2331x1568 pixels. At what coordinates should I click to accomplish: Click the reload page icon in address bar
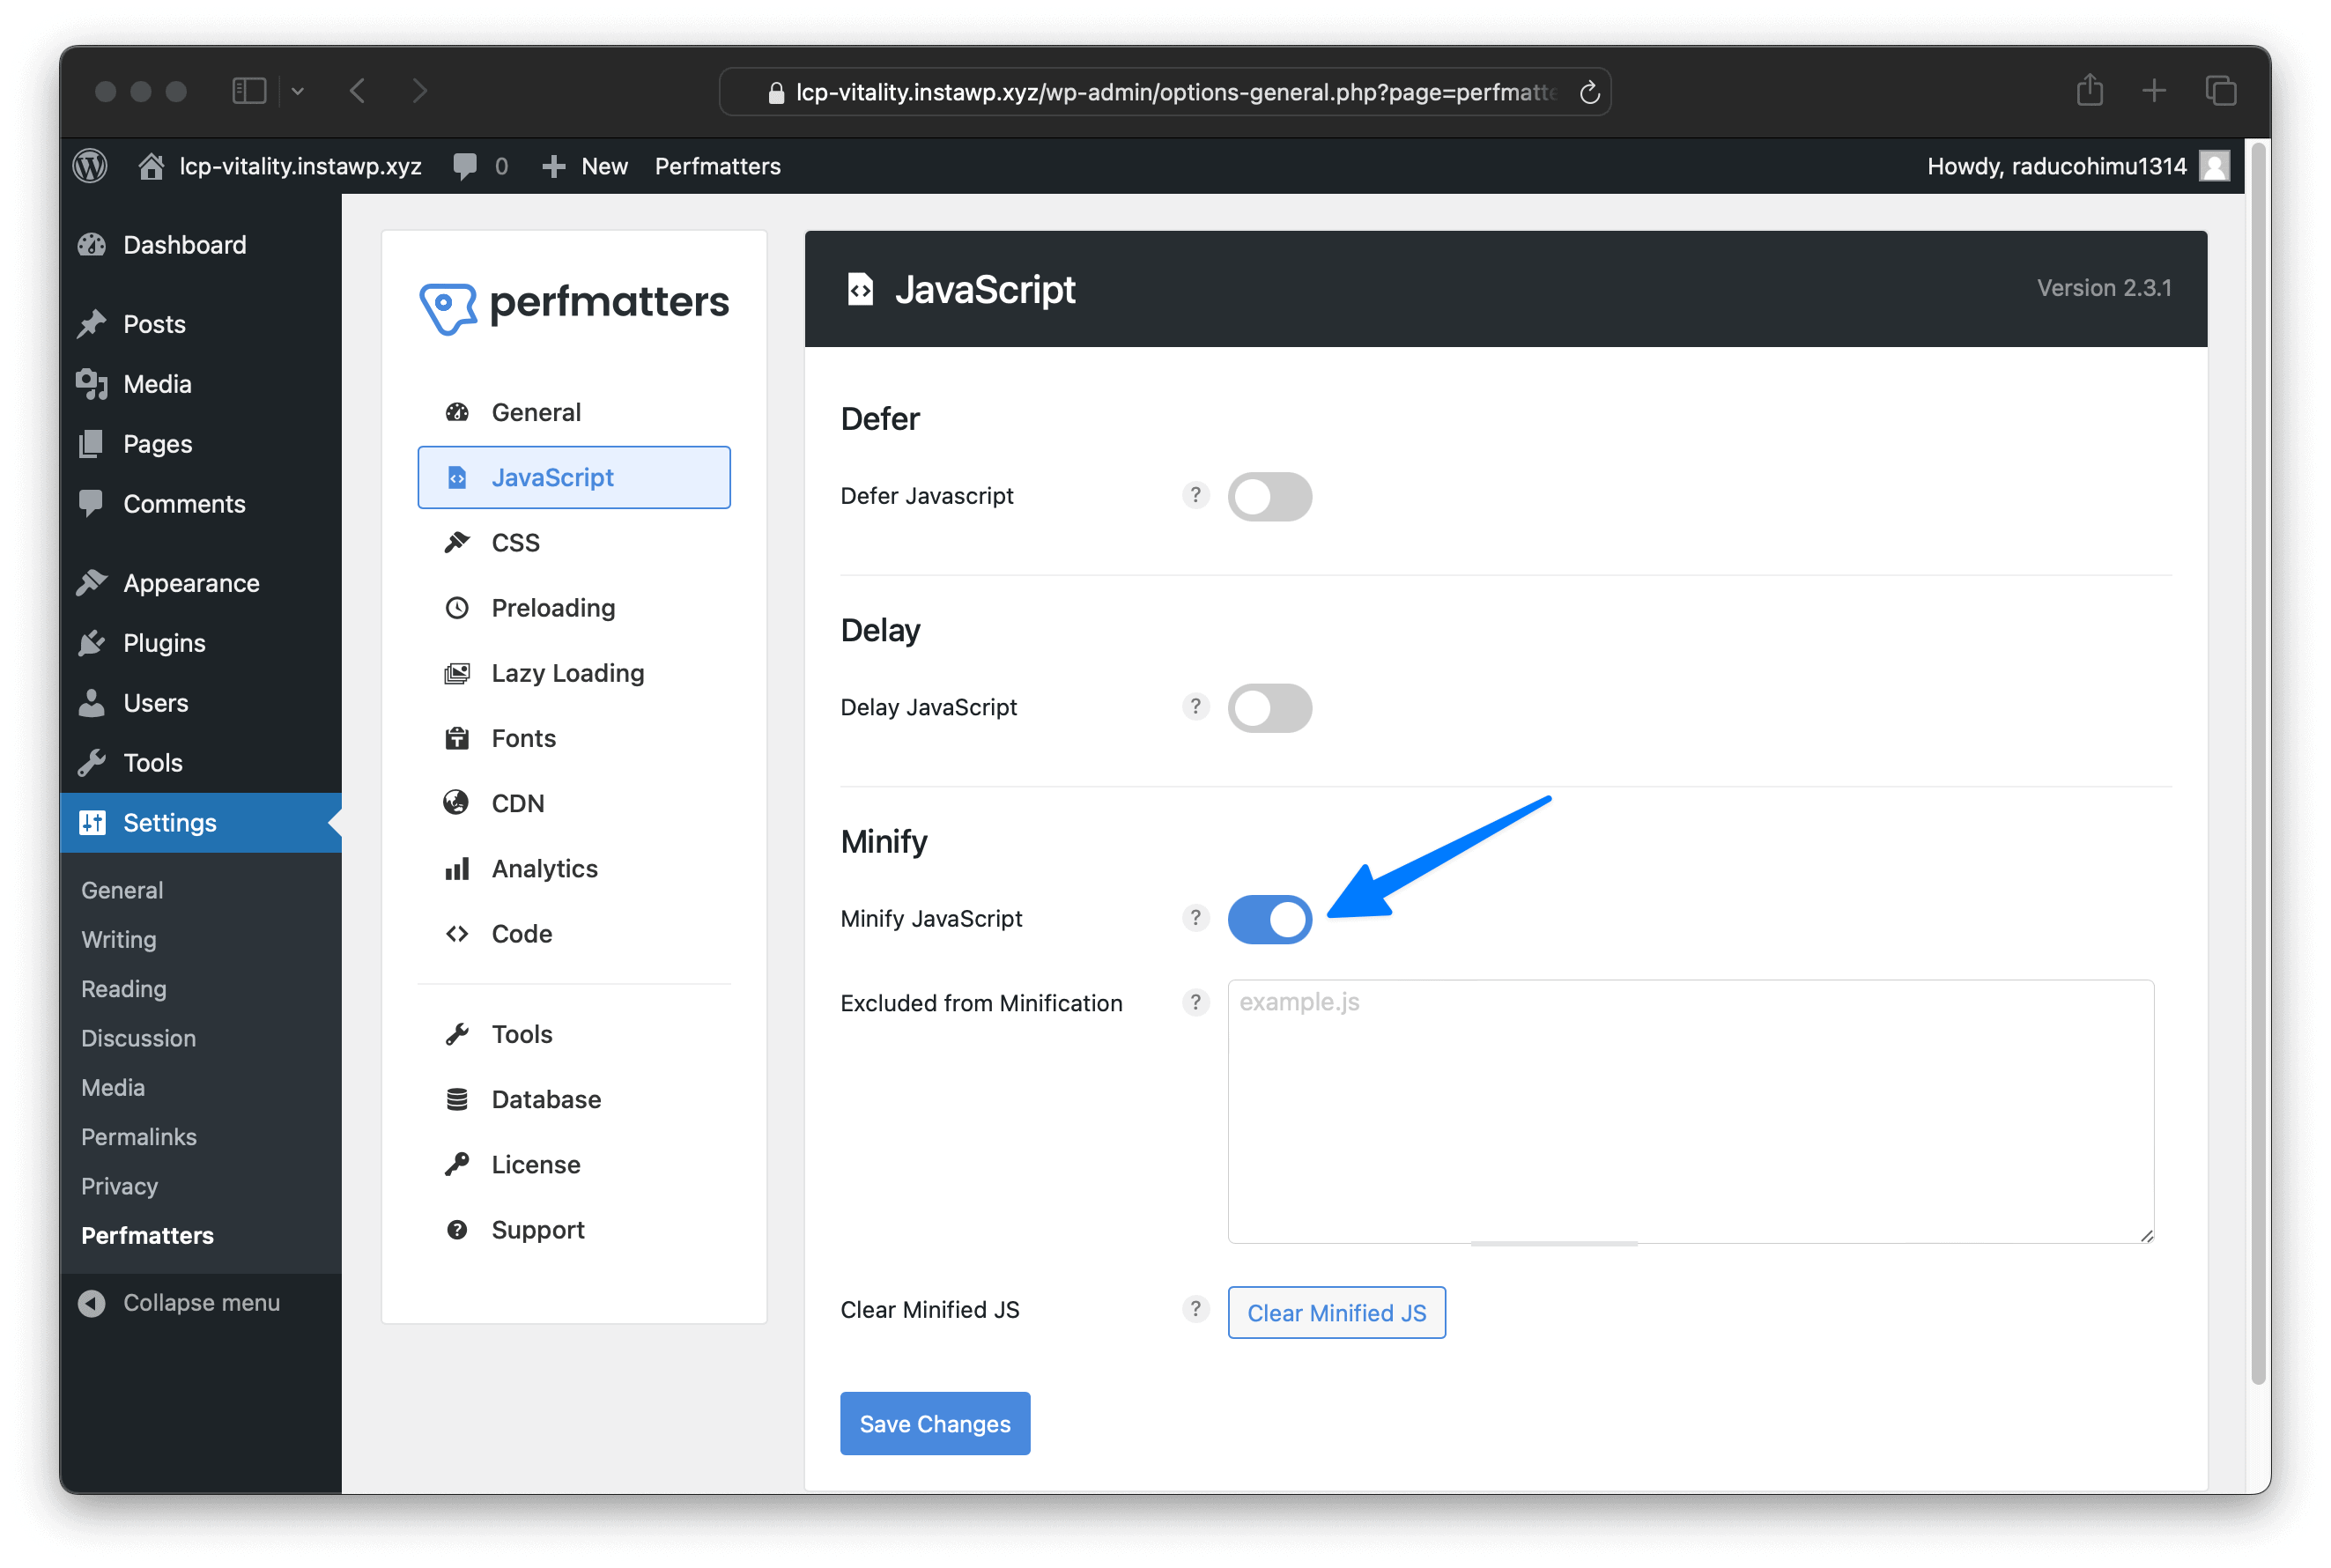pos(1588,93)
